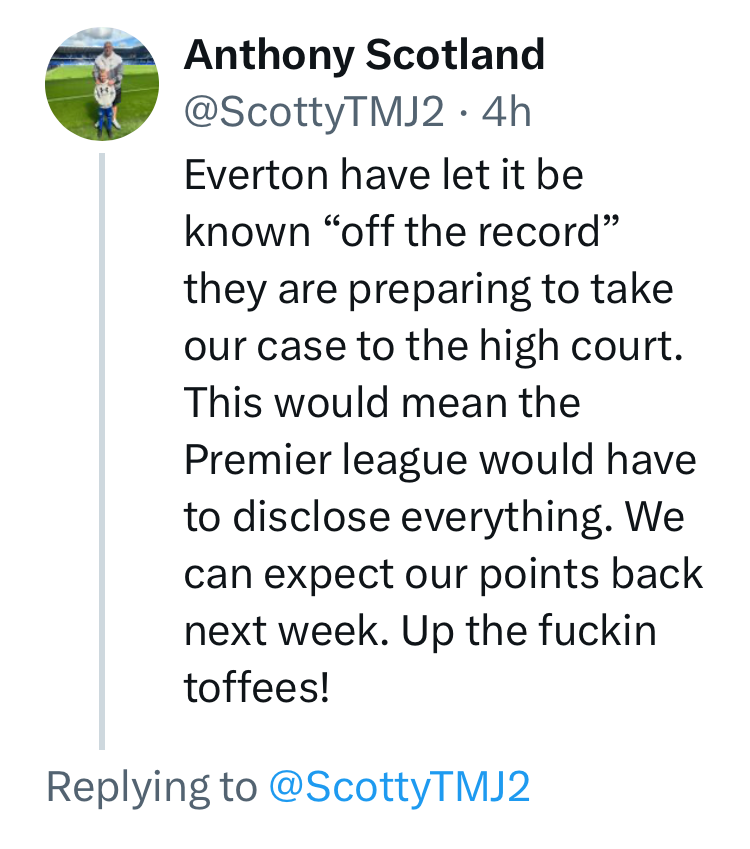Open the tweet via the 4h timestamp
The height and width of the screenshot is (849, 750).
[x=506, y=112]
